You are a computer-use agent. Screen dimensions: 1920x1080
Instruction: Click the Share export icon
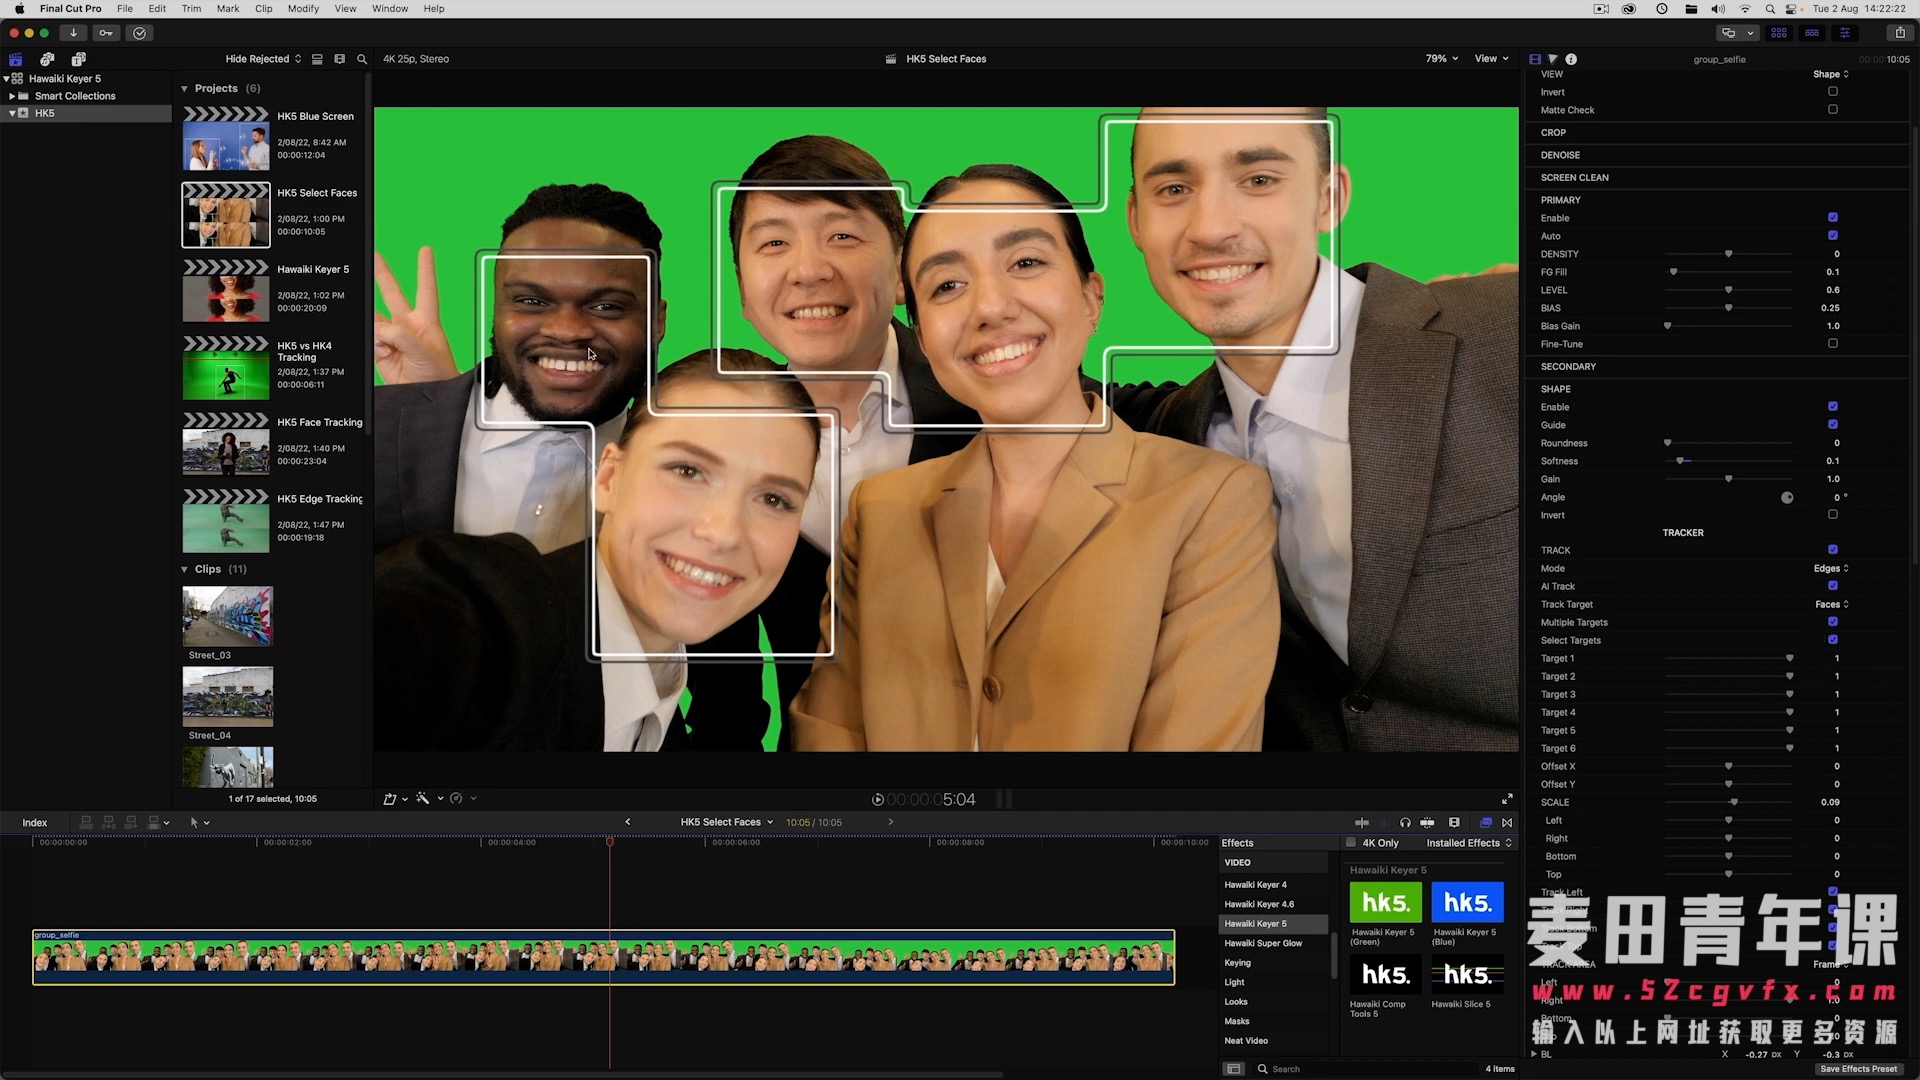[x=1900, y=33]
